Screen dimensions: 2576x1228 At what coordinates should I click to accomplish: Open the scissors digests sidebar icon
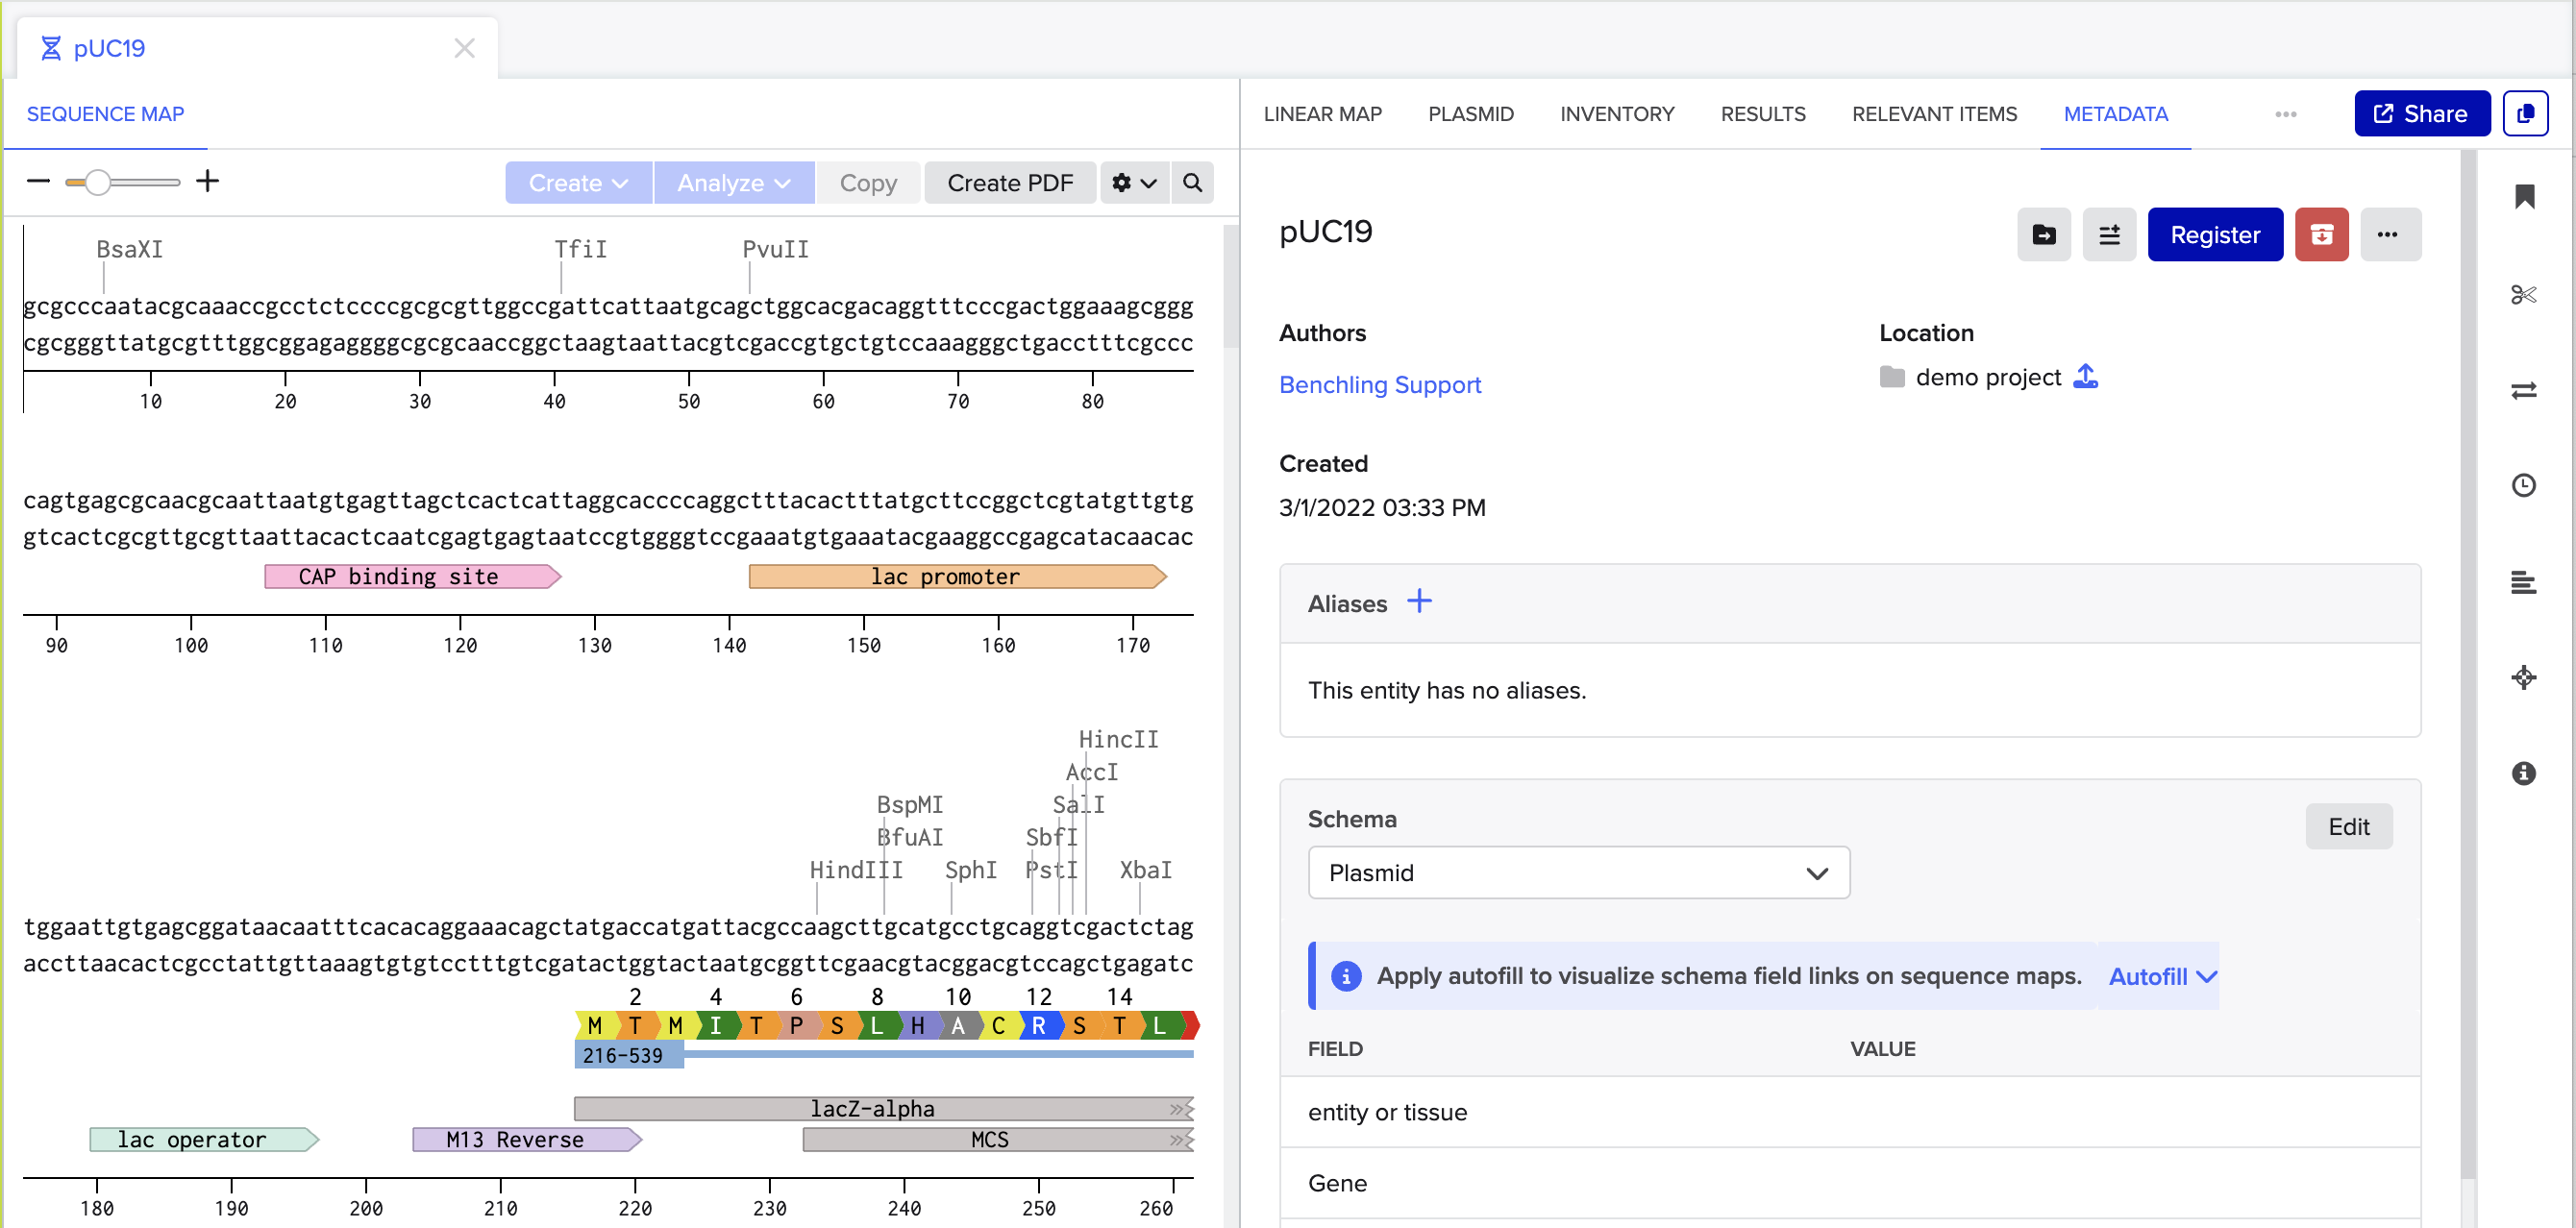(x=2523, y=294)
